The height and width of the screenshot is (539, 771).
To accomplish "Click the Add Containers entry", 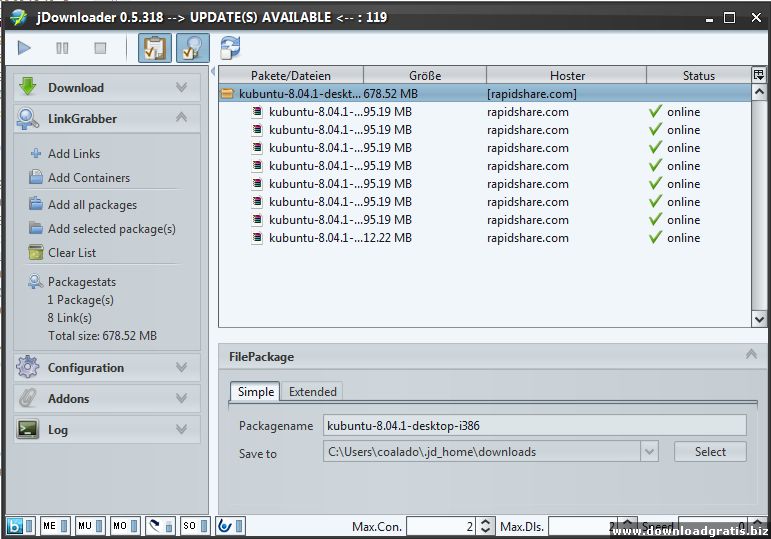I will pyautogui.click(x=89, y=178).
